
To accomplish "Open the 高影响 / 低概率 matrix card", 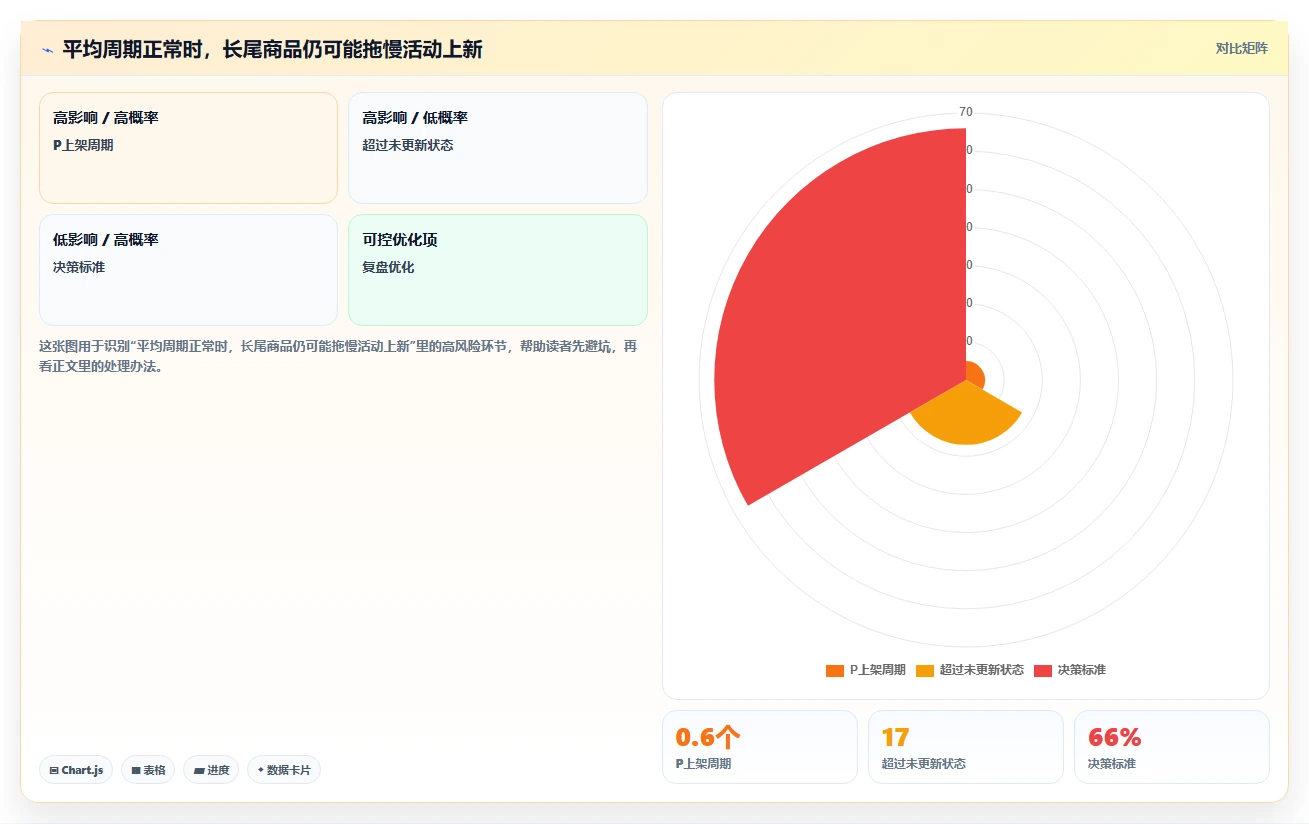I will point(498,148).
